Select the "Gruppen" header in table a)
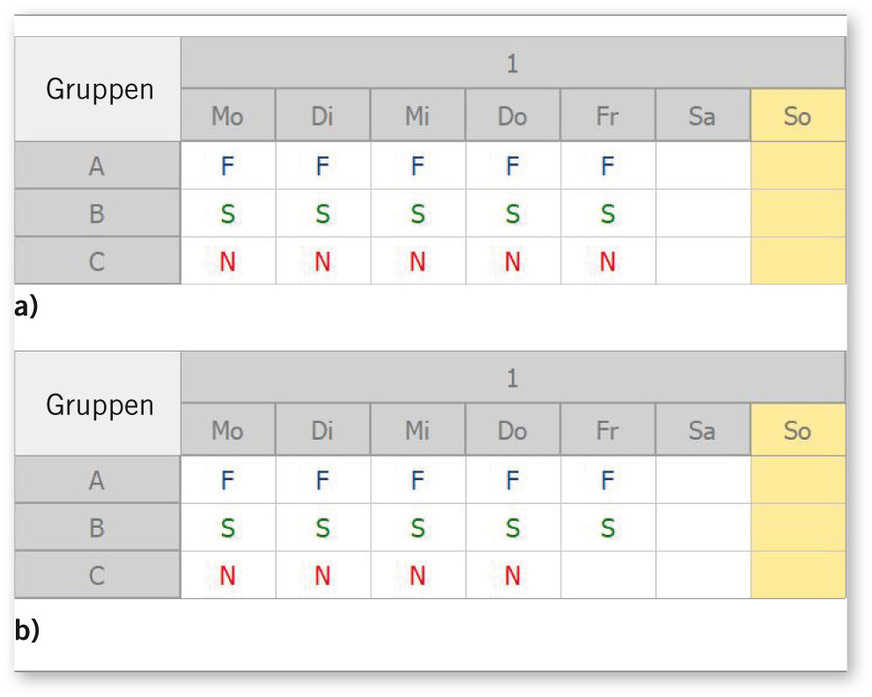This screenshot has width=872, height=697. point(98,89)
